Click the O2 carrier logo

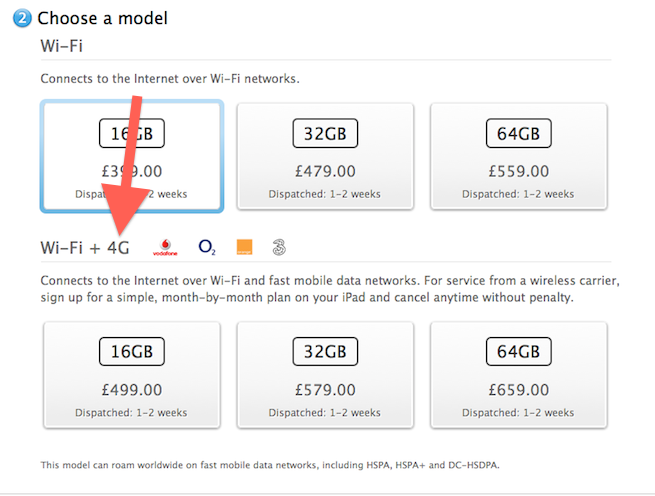click(x=207, y=247)
